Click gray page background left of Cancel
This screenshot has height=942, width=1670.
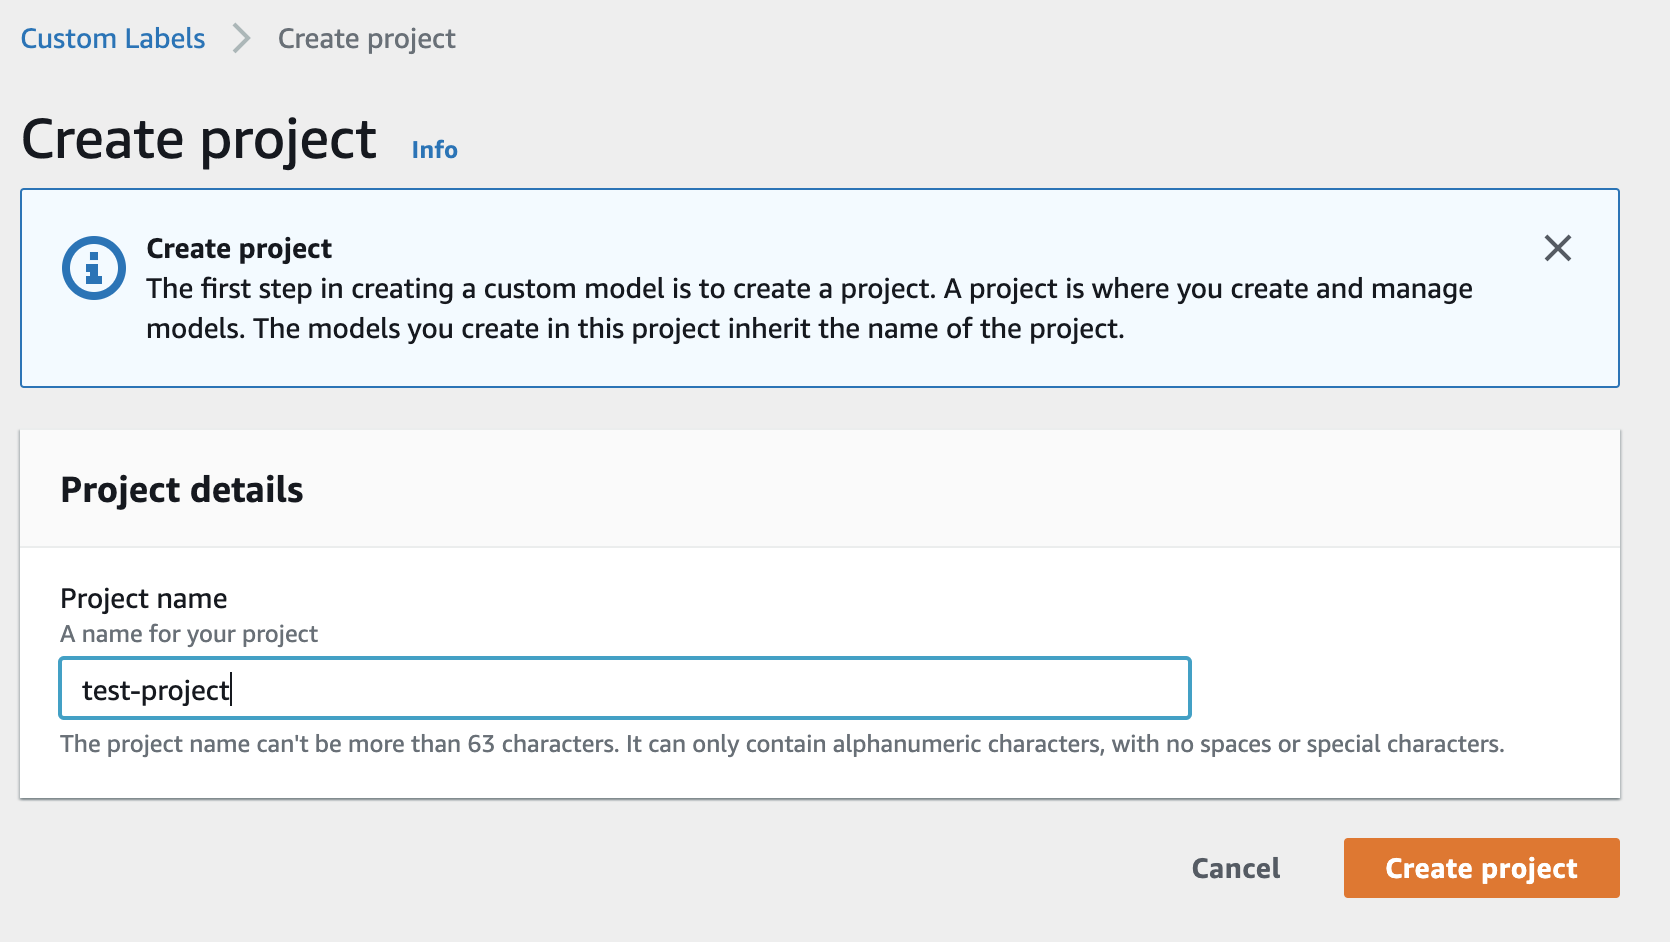tap(600, 868)
